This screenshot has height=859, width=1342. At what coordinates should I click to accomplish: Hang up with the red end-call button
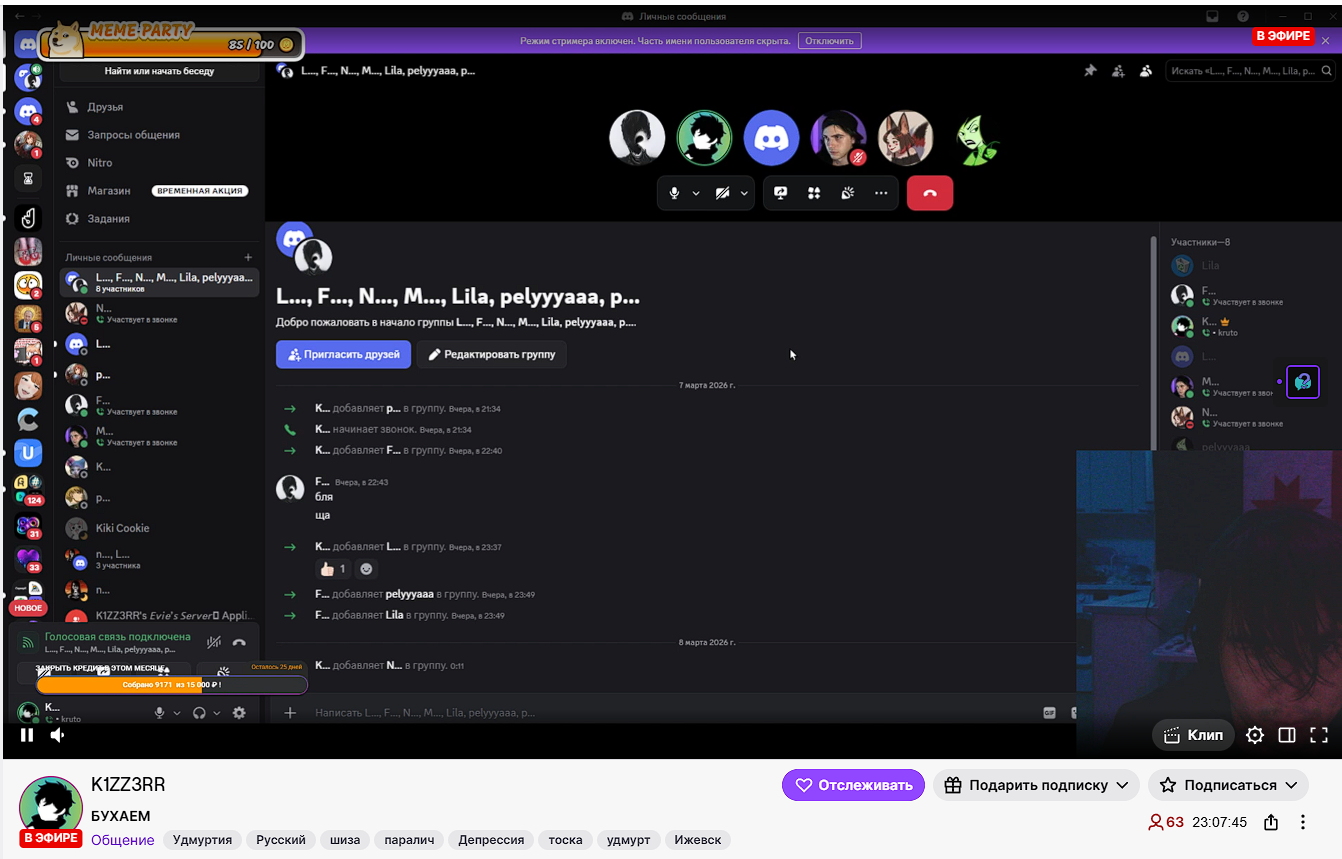click(x=930, y=193)
